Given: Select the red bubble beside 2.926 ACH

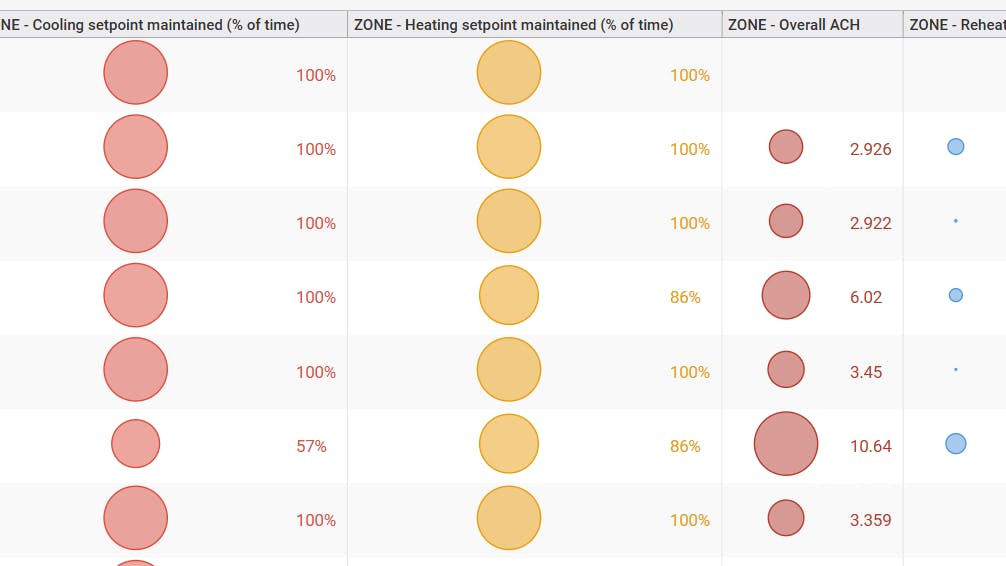Looking at the screenshot, I should pos(786,147).
